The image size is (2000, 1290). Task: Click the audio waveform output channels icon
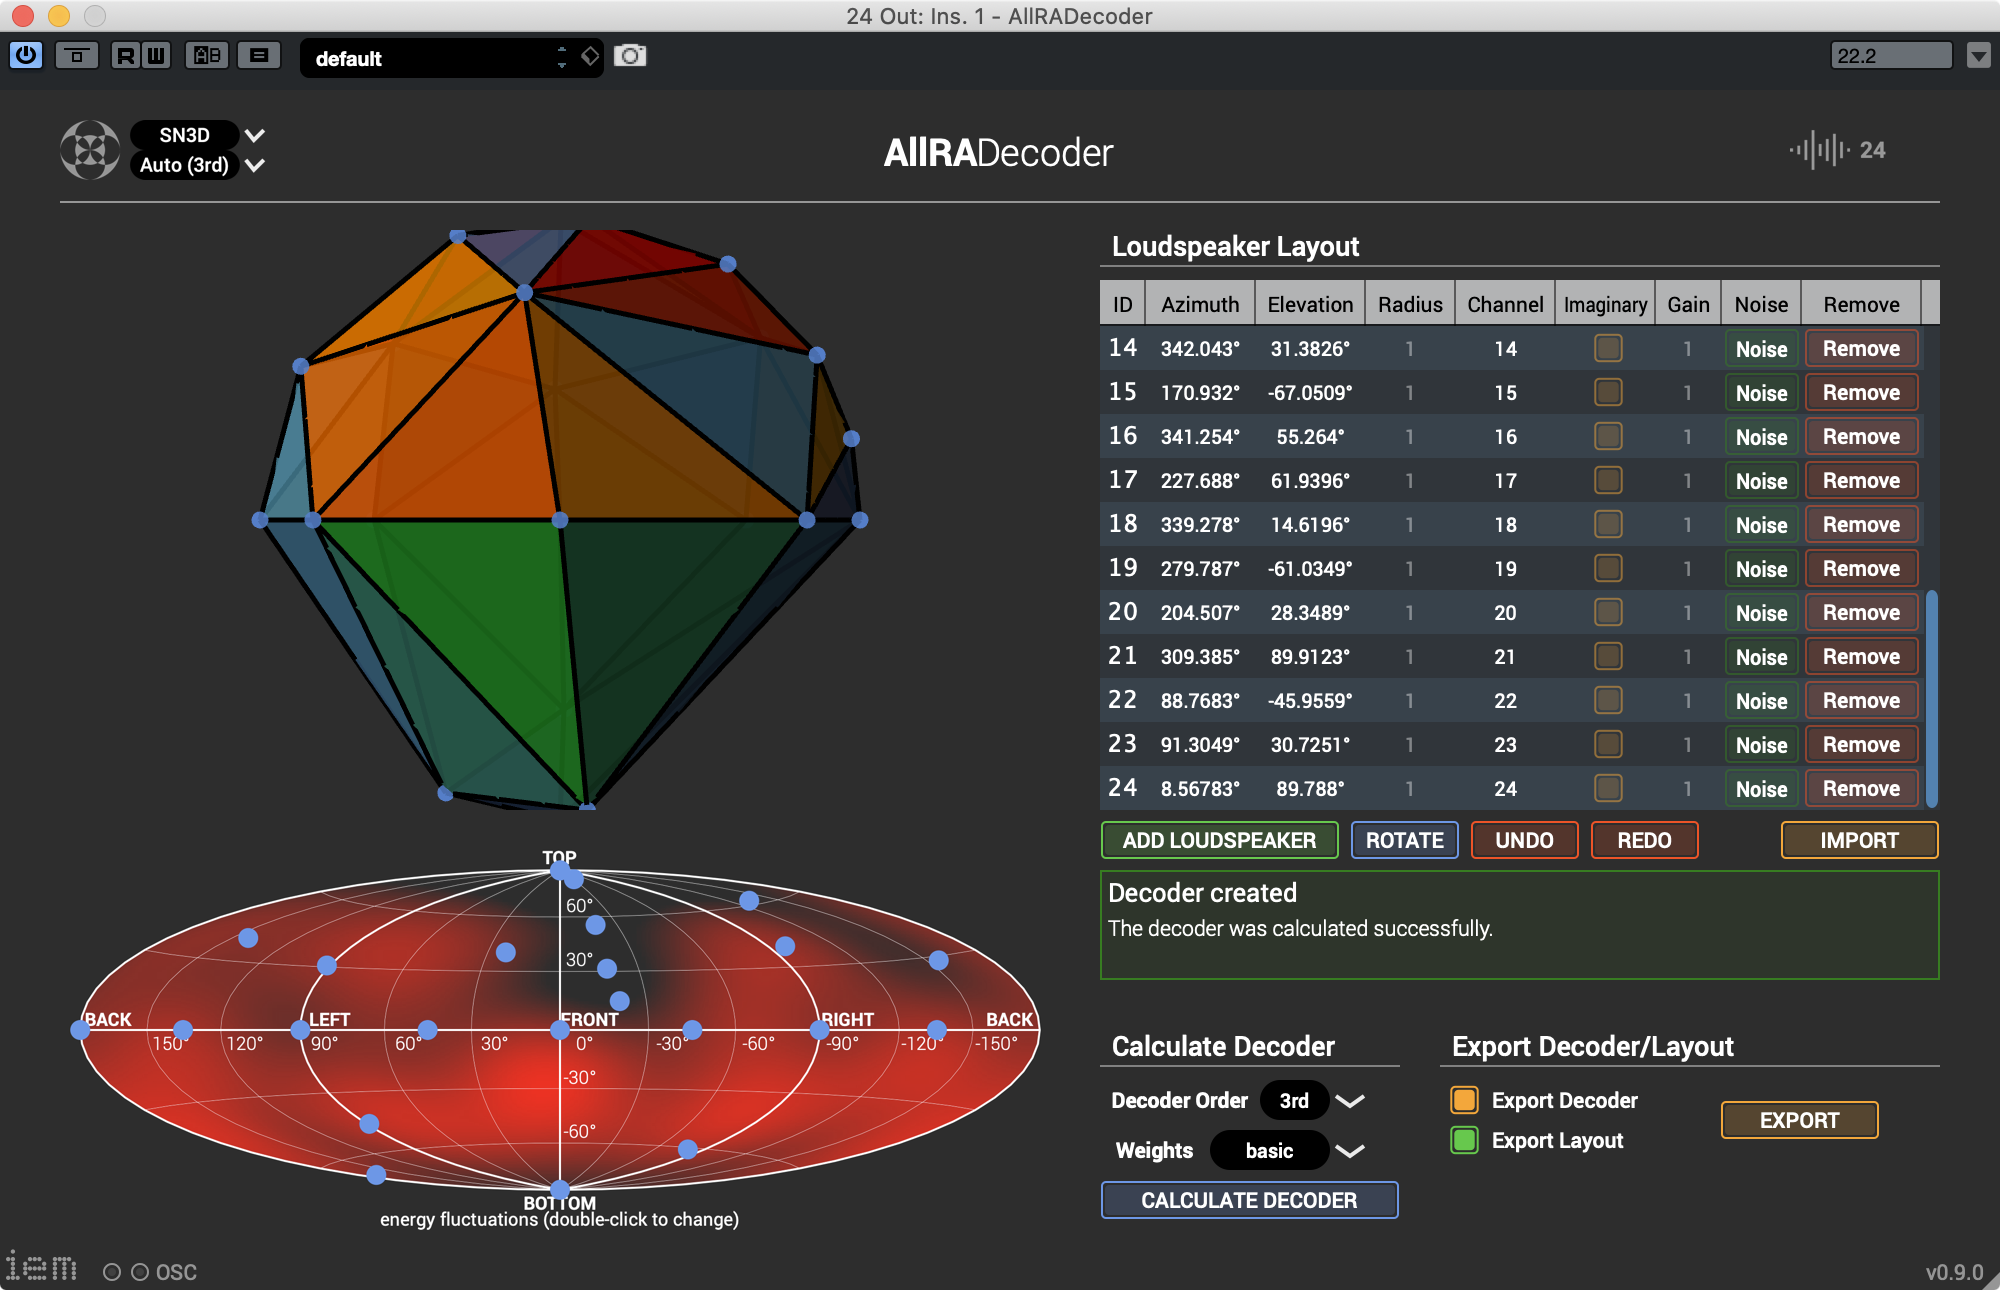click(1819, 150)
